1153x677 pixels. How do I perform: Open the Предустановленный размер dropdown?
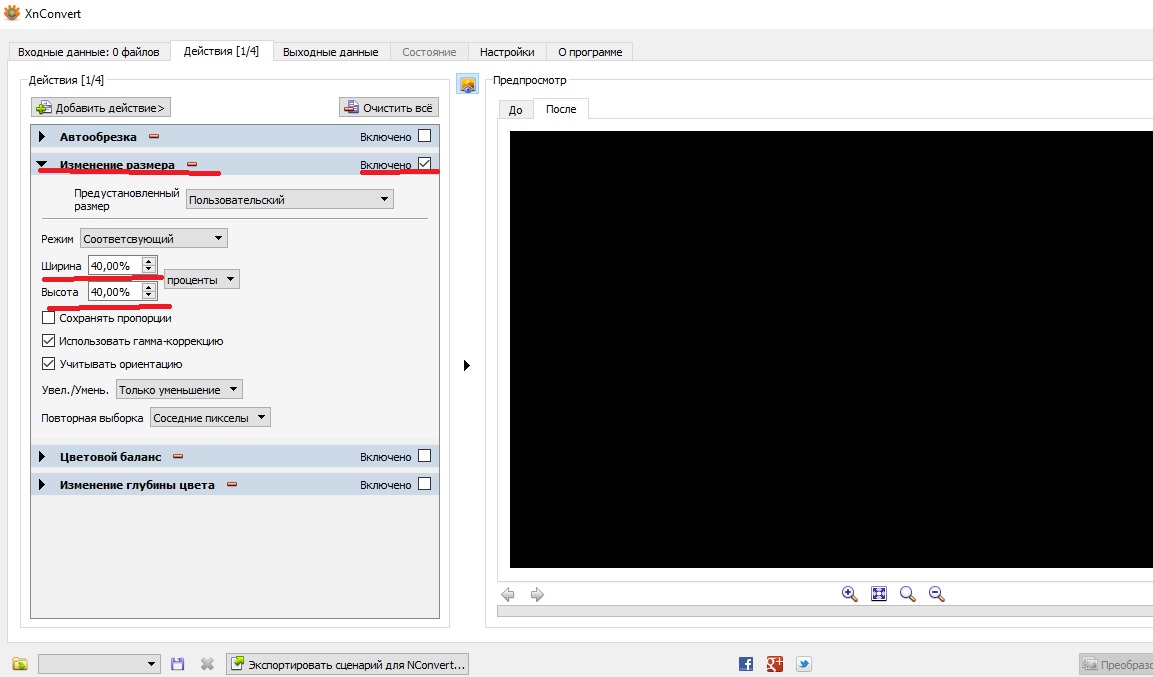(290, 199)
